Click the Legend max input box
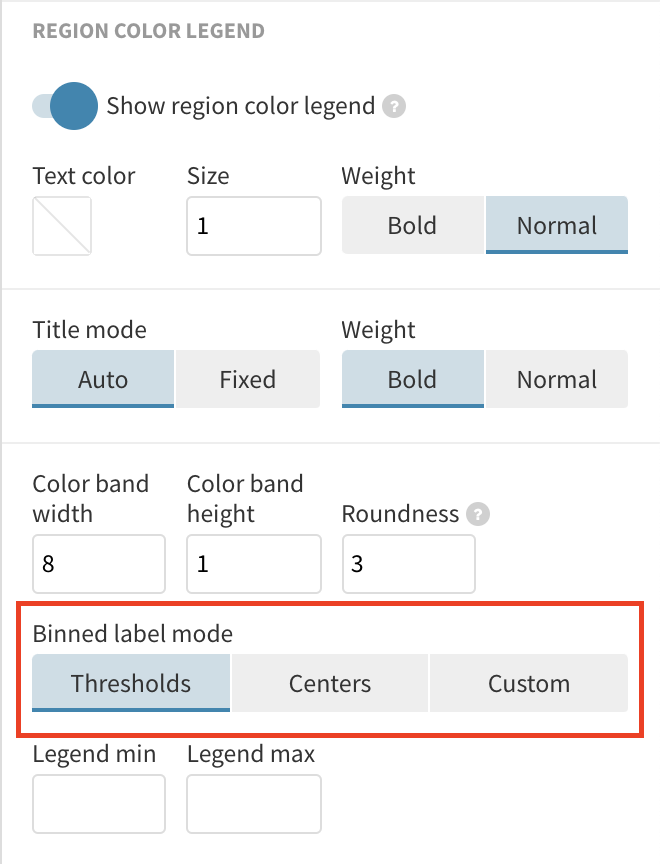 pyautogui.click(x=253, y=804)
